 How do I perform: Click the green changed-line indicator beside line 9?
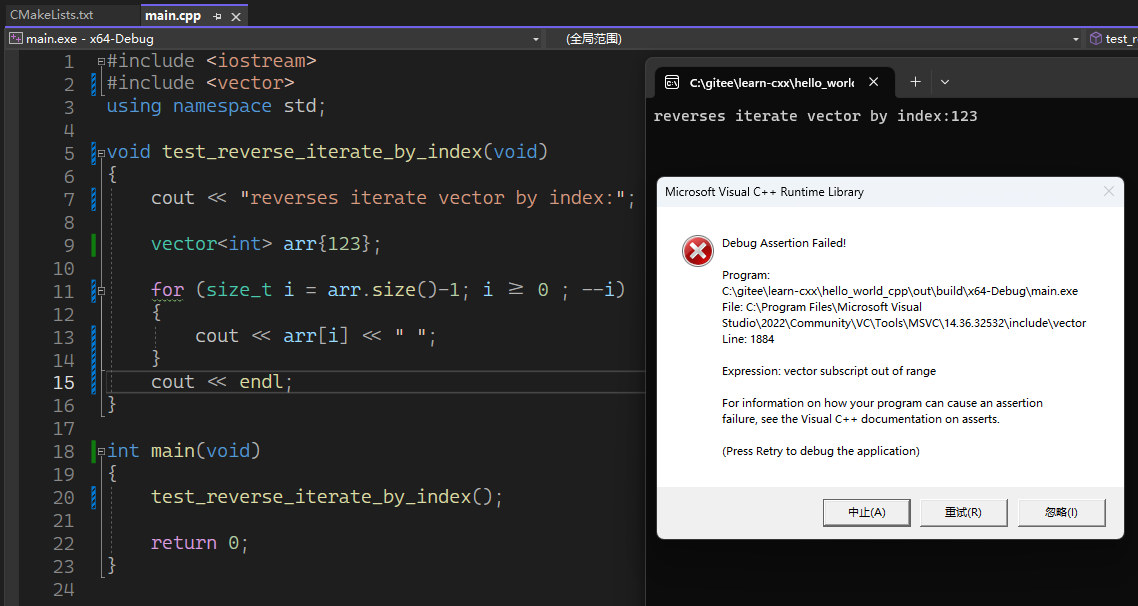click(91, 243)
